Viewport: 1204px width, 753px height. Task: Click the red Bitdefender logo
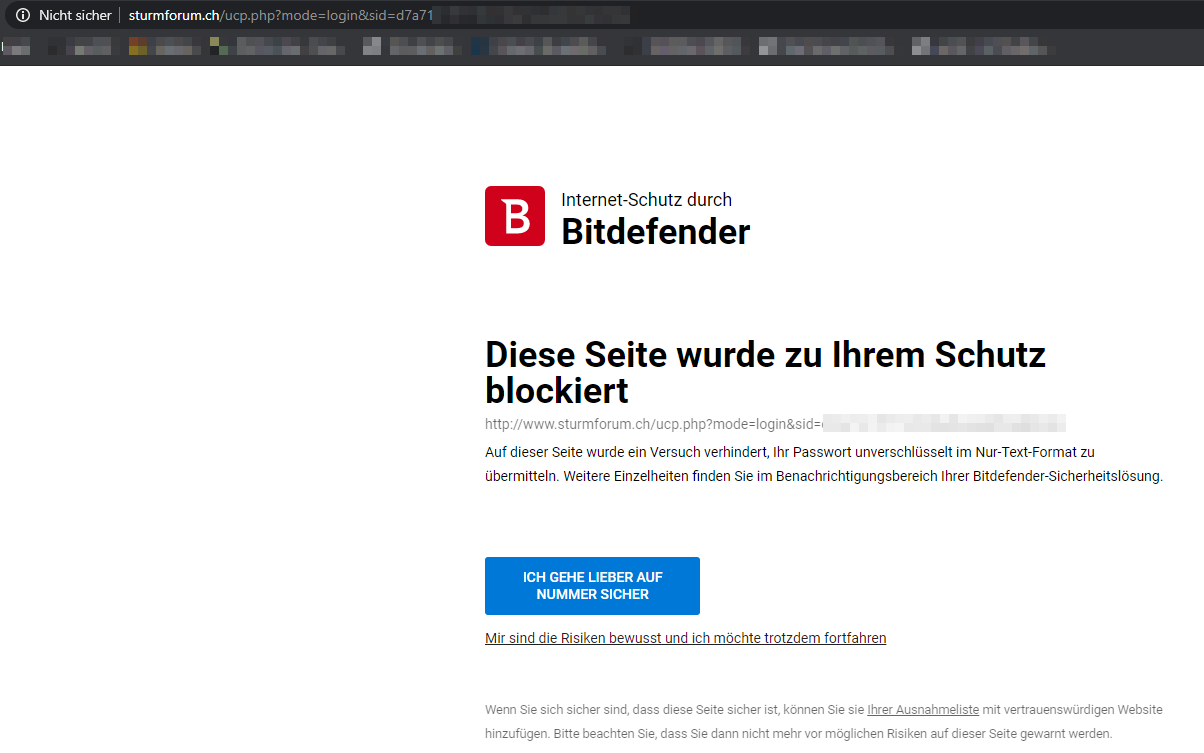(515, 216)
